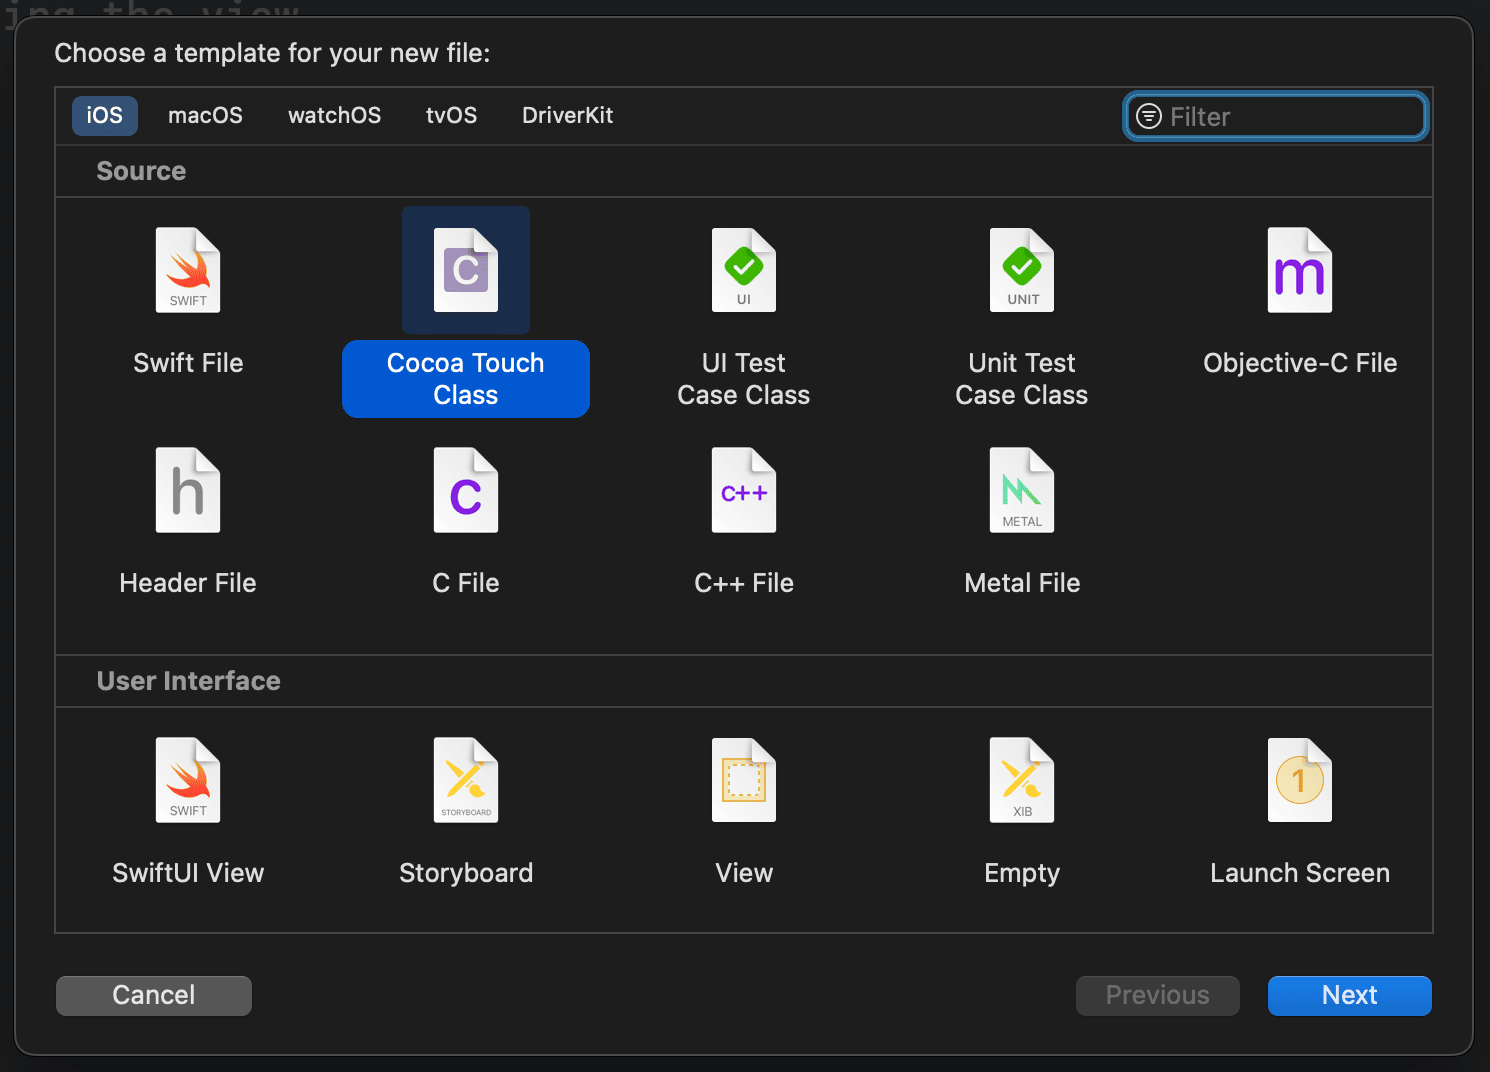Screen dimensions: 1490x1072
Task: Click the "C++ File" label
Action: pyautogui.click(x=744, y=583)
